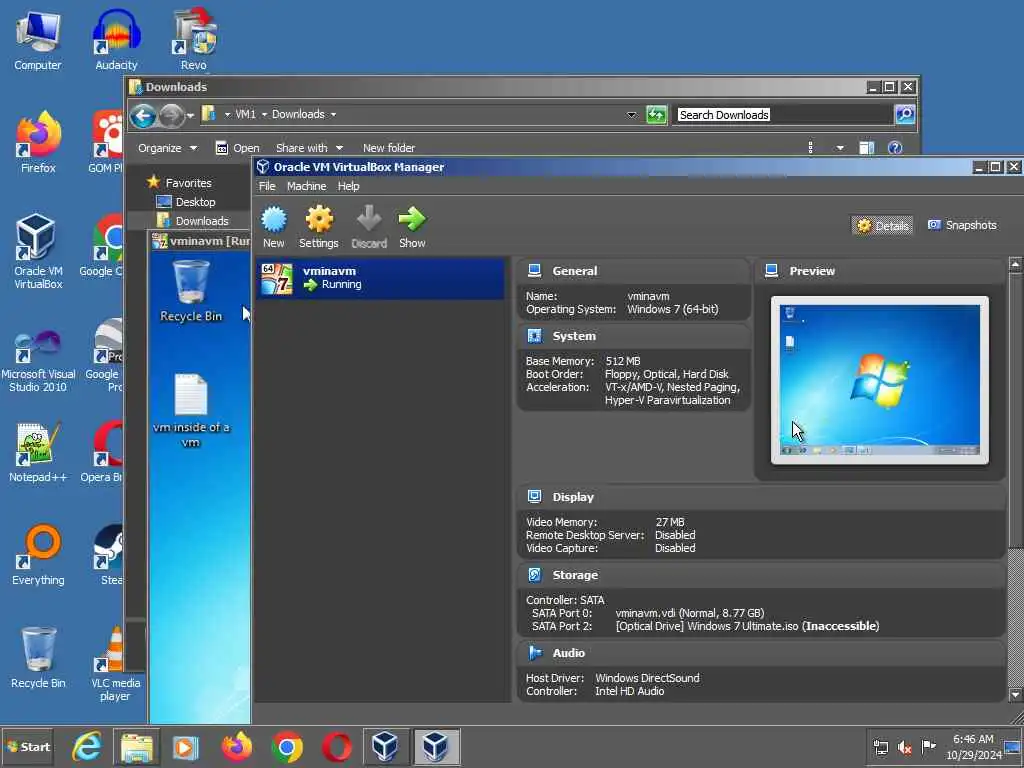
Task: Open the change view dropdown arrow
Action: (x=840, y=148)
